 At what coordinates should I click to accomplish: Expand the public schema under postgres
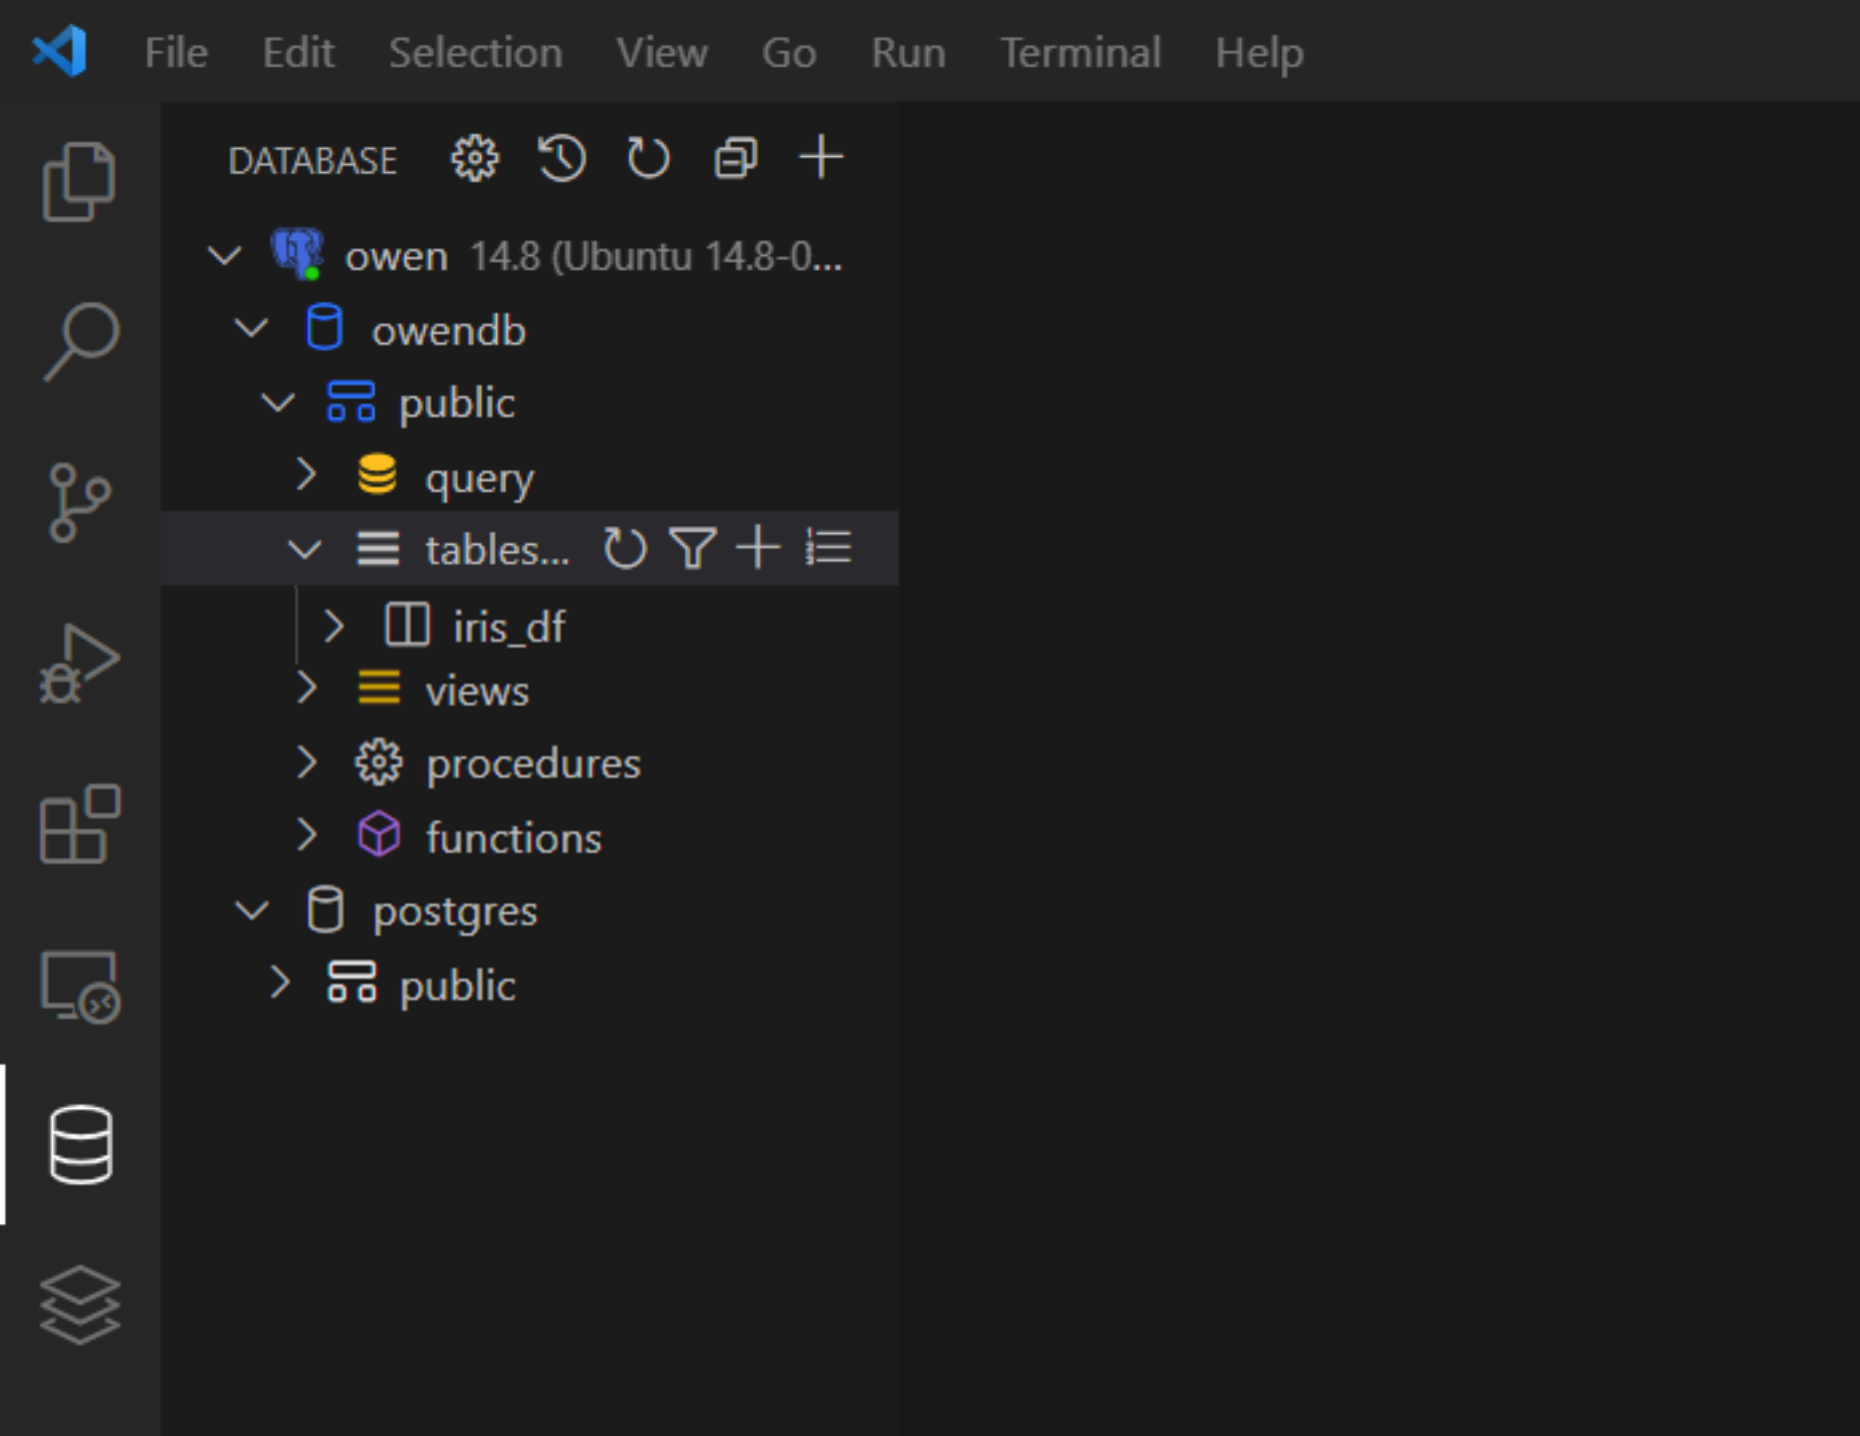(x=280, y=983)
